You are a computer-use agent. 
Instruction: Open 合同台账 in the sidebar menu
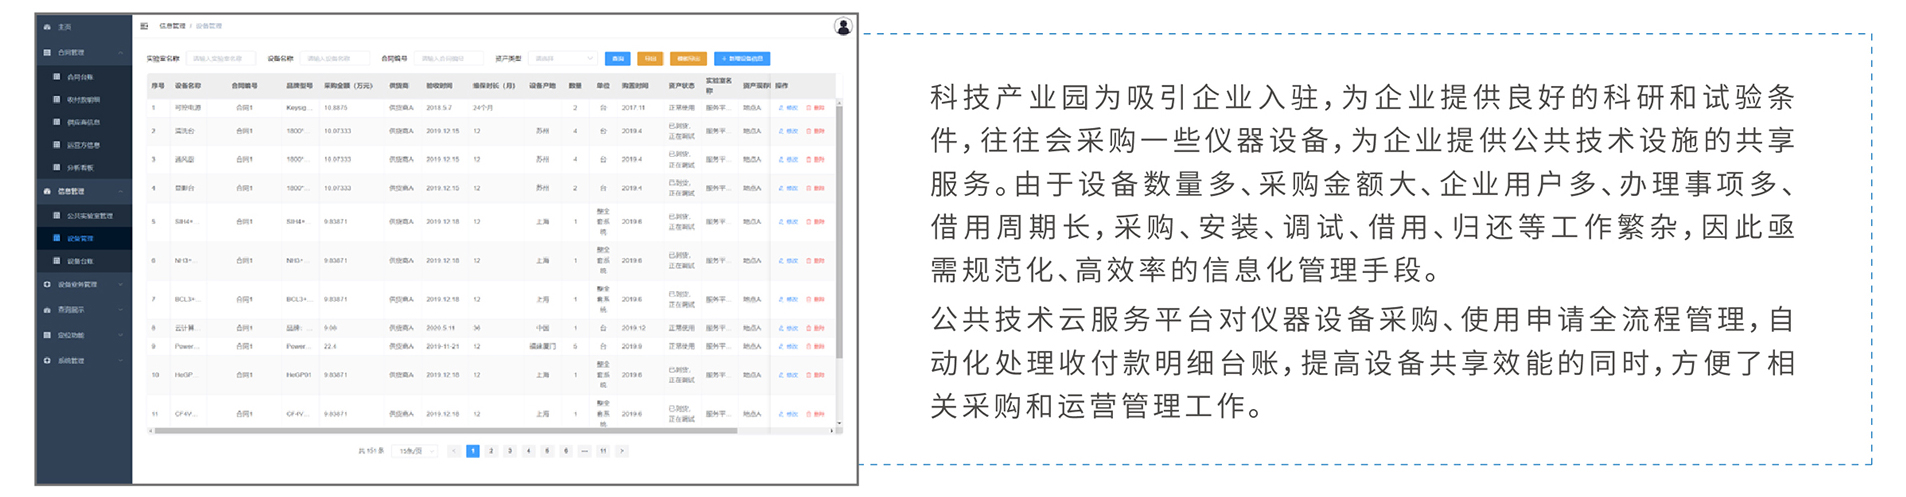(x=80, y=77)
